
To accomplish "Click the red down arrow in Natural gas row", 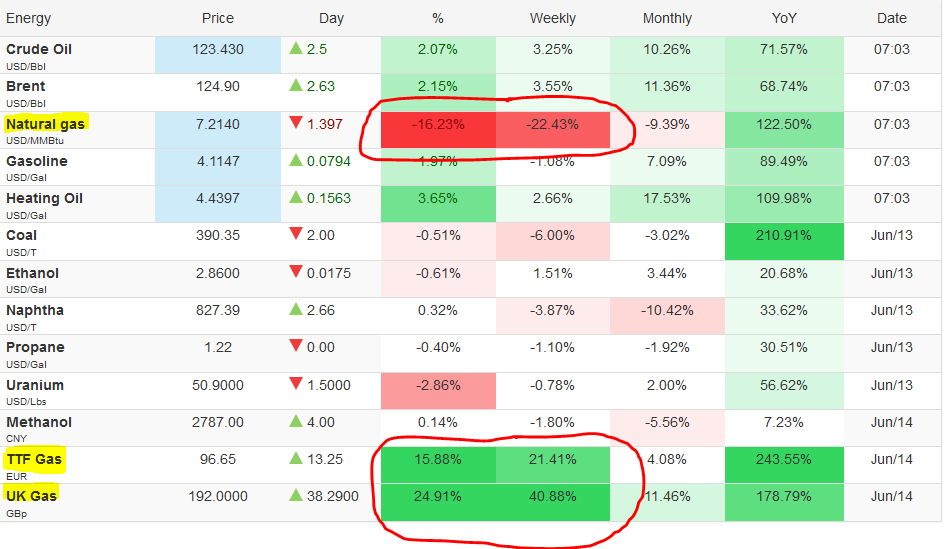I will 295,123.
